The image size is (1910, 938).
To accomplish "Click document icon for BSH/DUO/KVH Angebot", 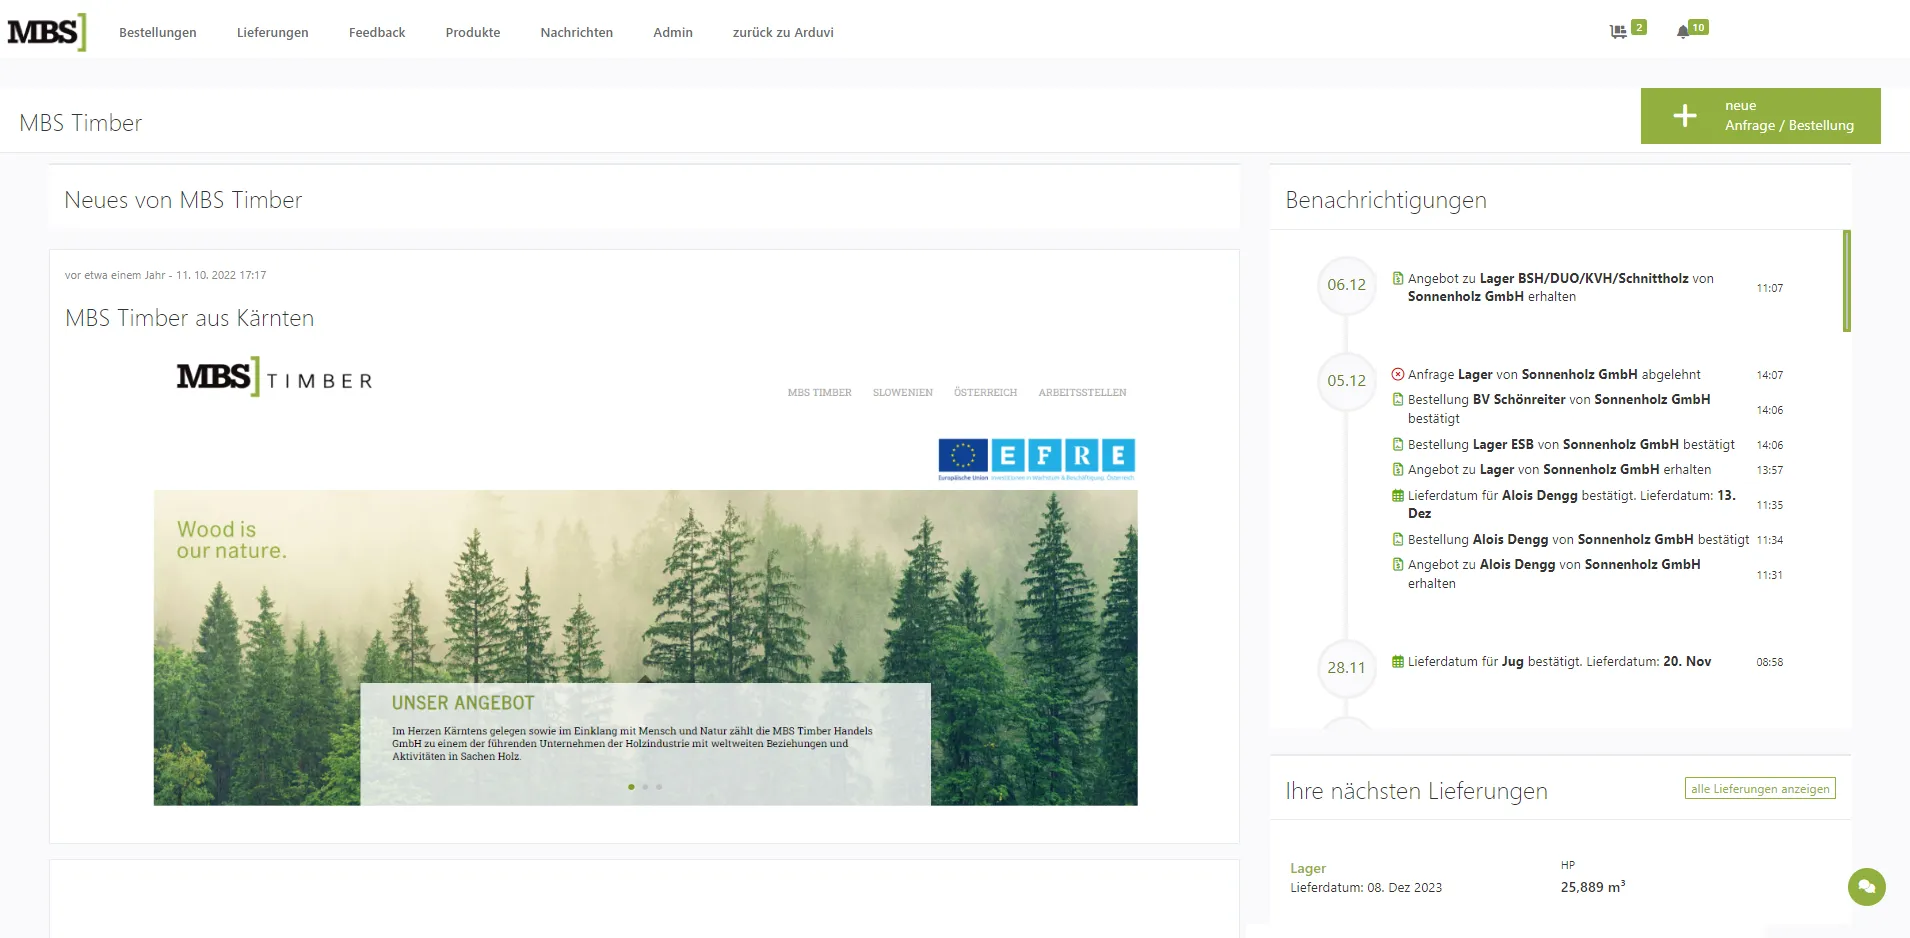I will (1398, 279).
